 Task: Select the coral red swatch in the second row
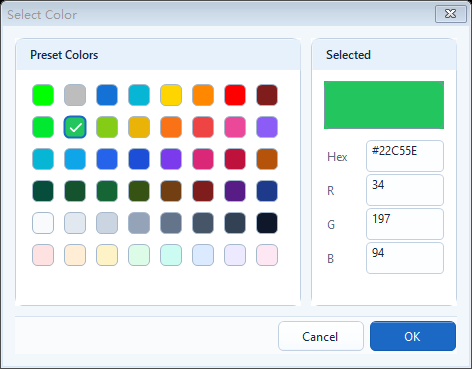(203, 127)
